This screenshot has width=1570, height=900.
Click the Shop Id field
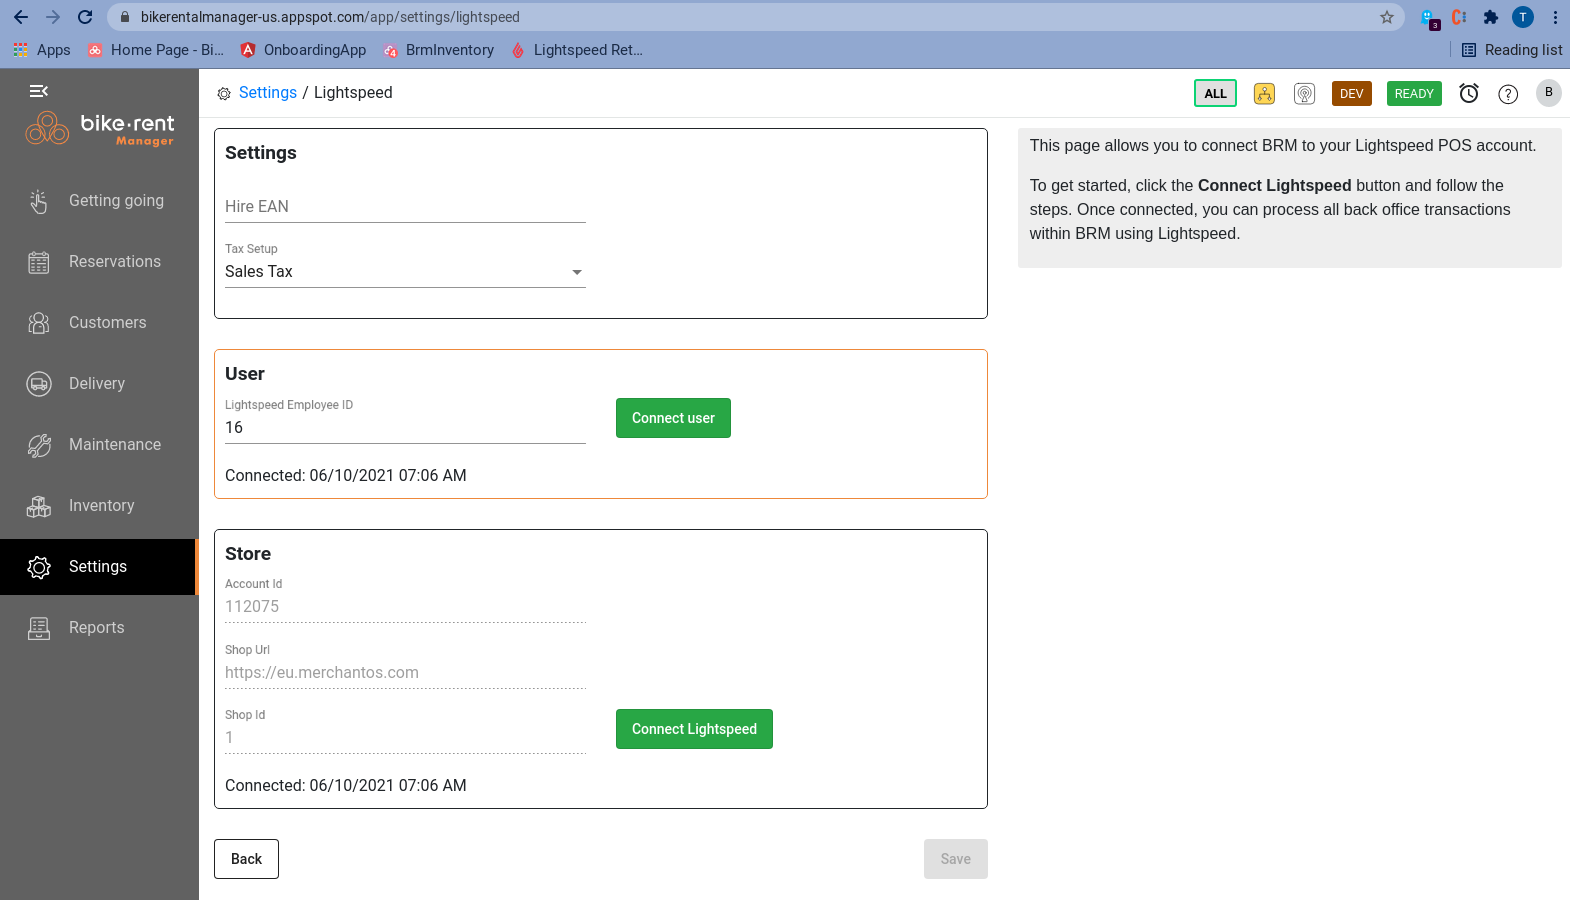coord(405,738)
